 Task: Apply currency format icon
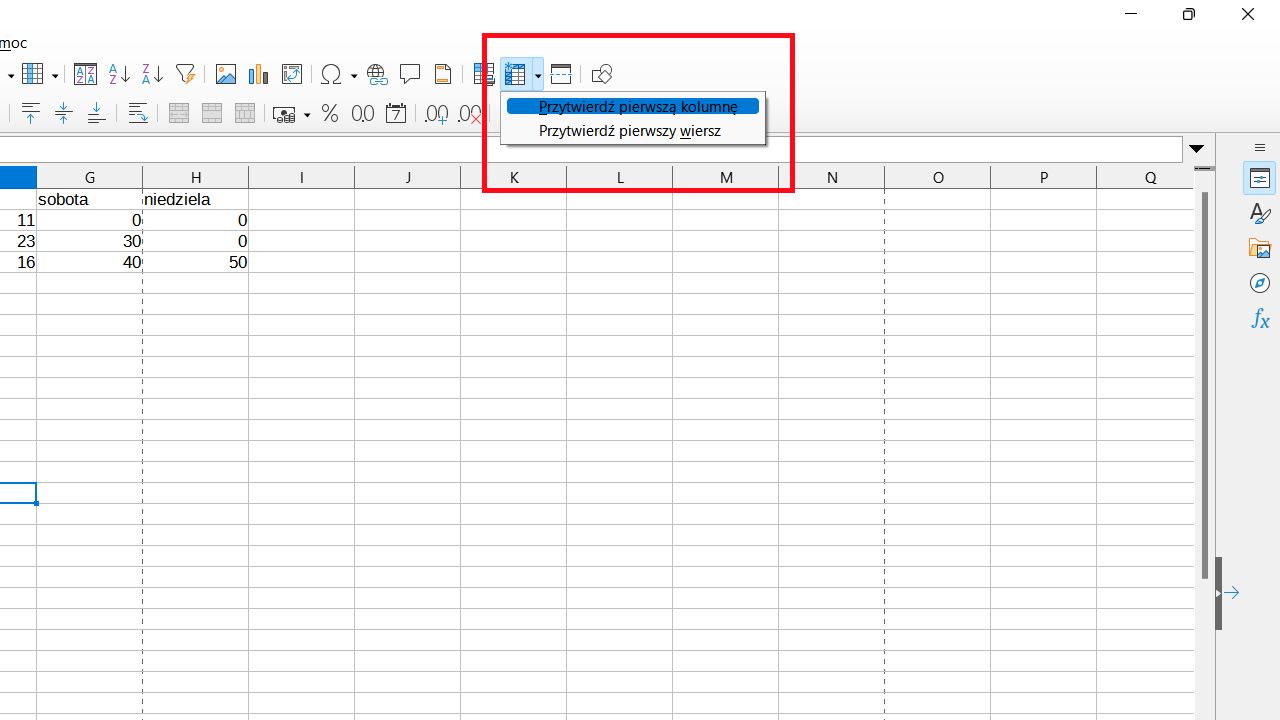tap(285, 114)
